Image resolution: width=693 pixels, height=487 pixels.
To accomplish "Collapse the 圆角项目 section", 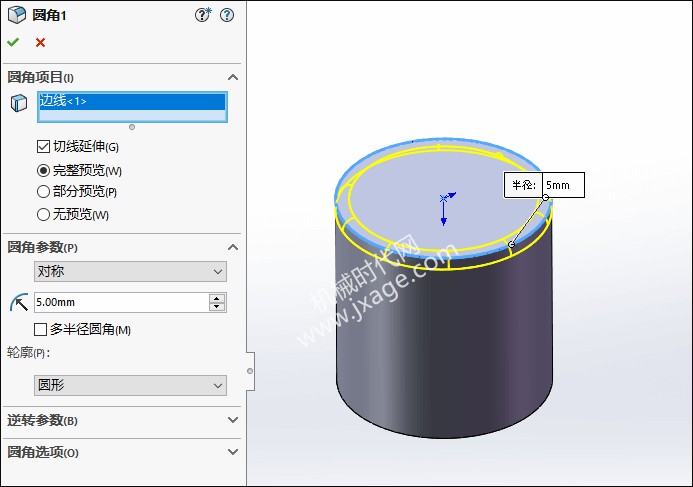I will click(x=233, y=77).
